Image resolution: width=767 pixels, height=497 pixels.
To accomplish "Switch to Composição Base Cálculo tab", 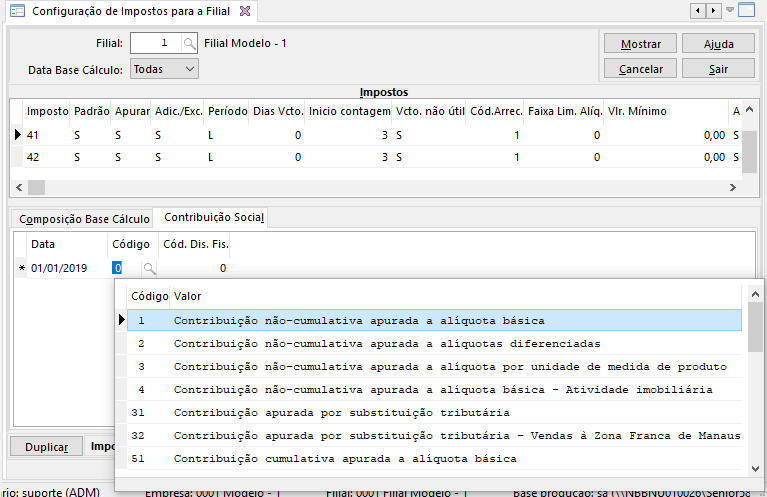I will tap(84, 219).
